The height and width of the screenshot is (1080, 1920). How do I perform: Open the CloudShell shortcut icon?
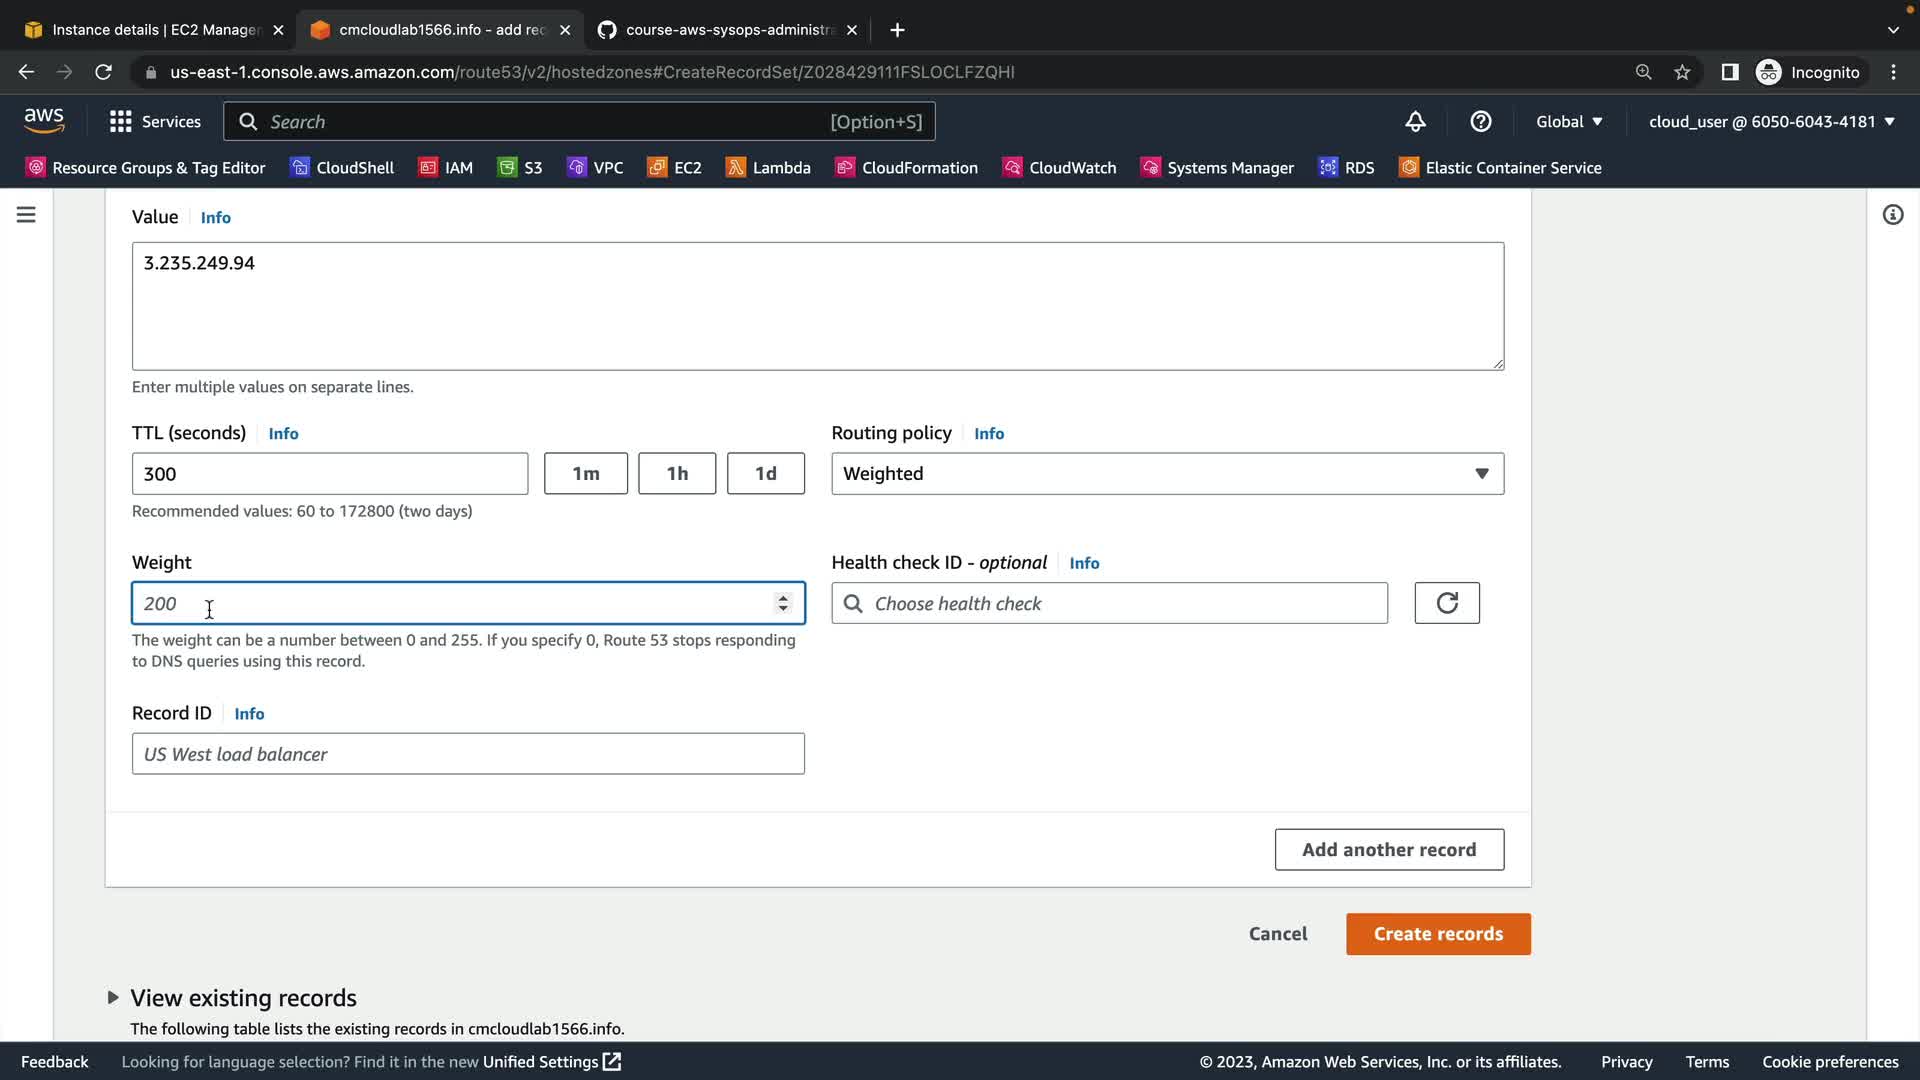point(300,167)
